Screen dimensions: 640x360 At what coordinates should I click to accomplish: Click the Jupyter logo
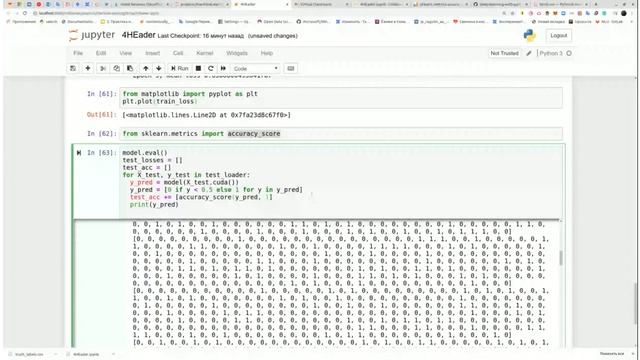click(x=92, y=35)
